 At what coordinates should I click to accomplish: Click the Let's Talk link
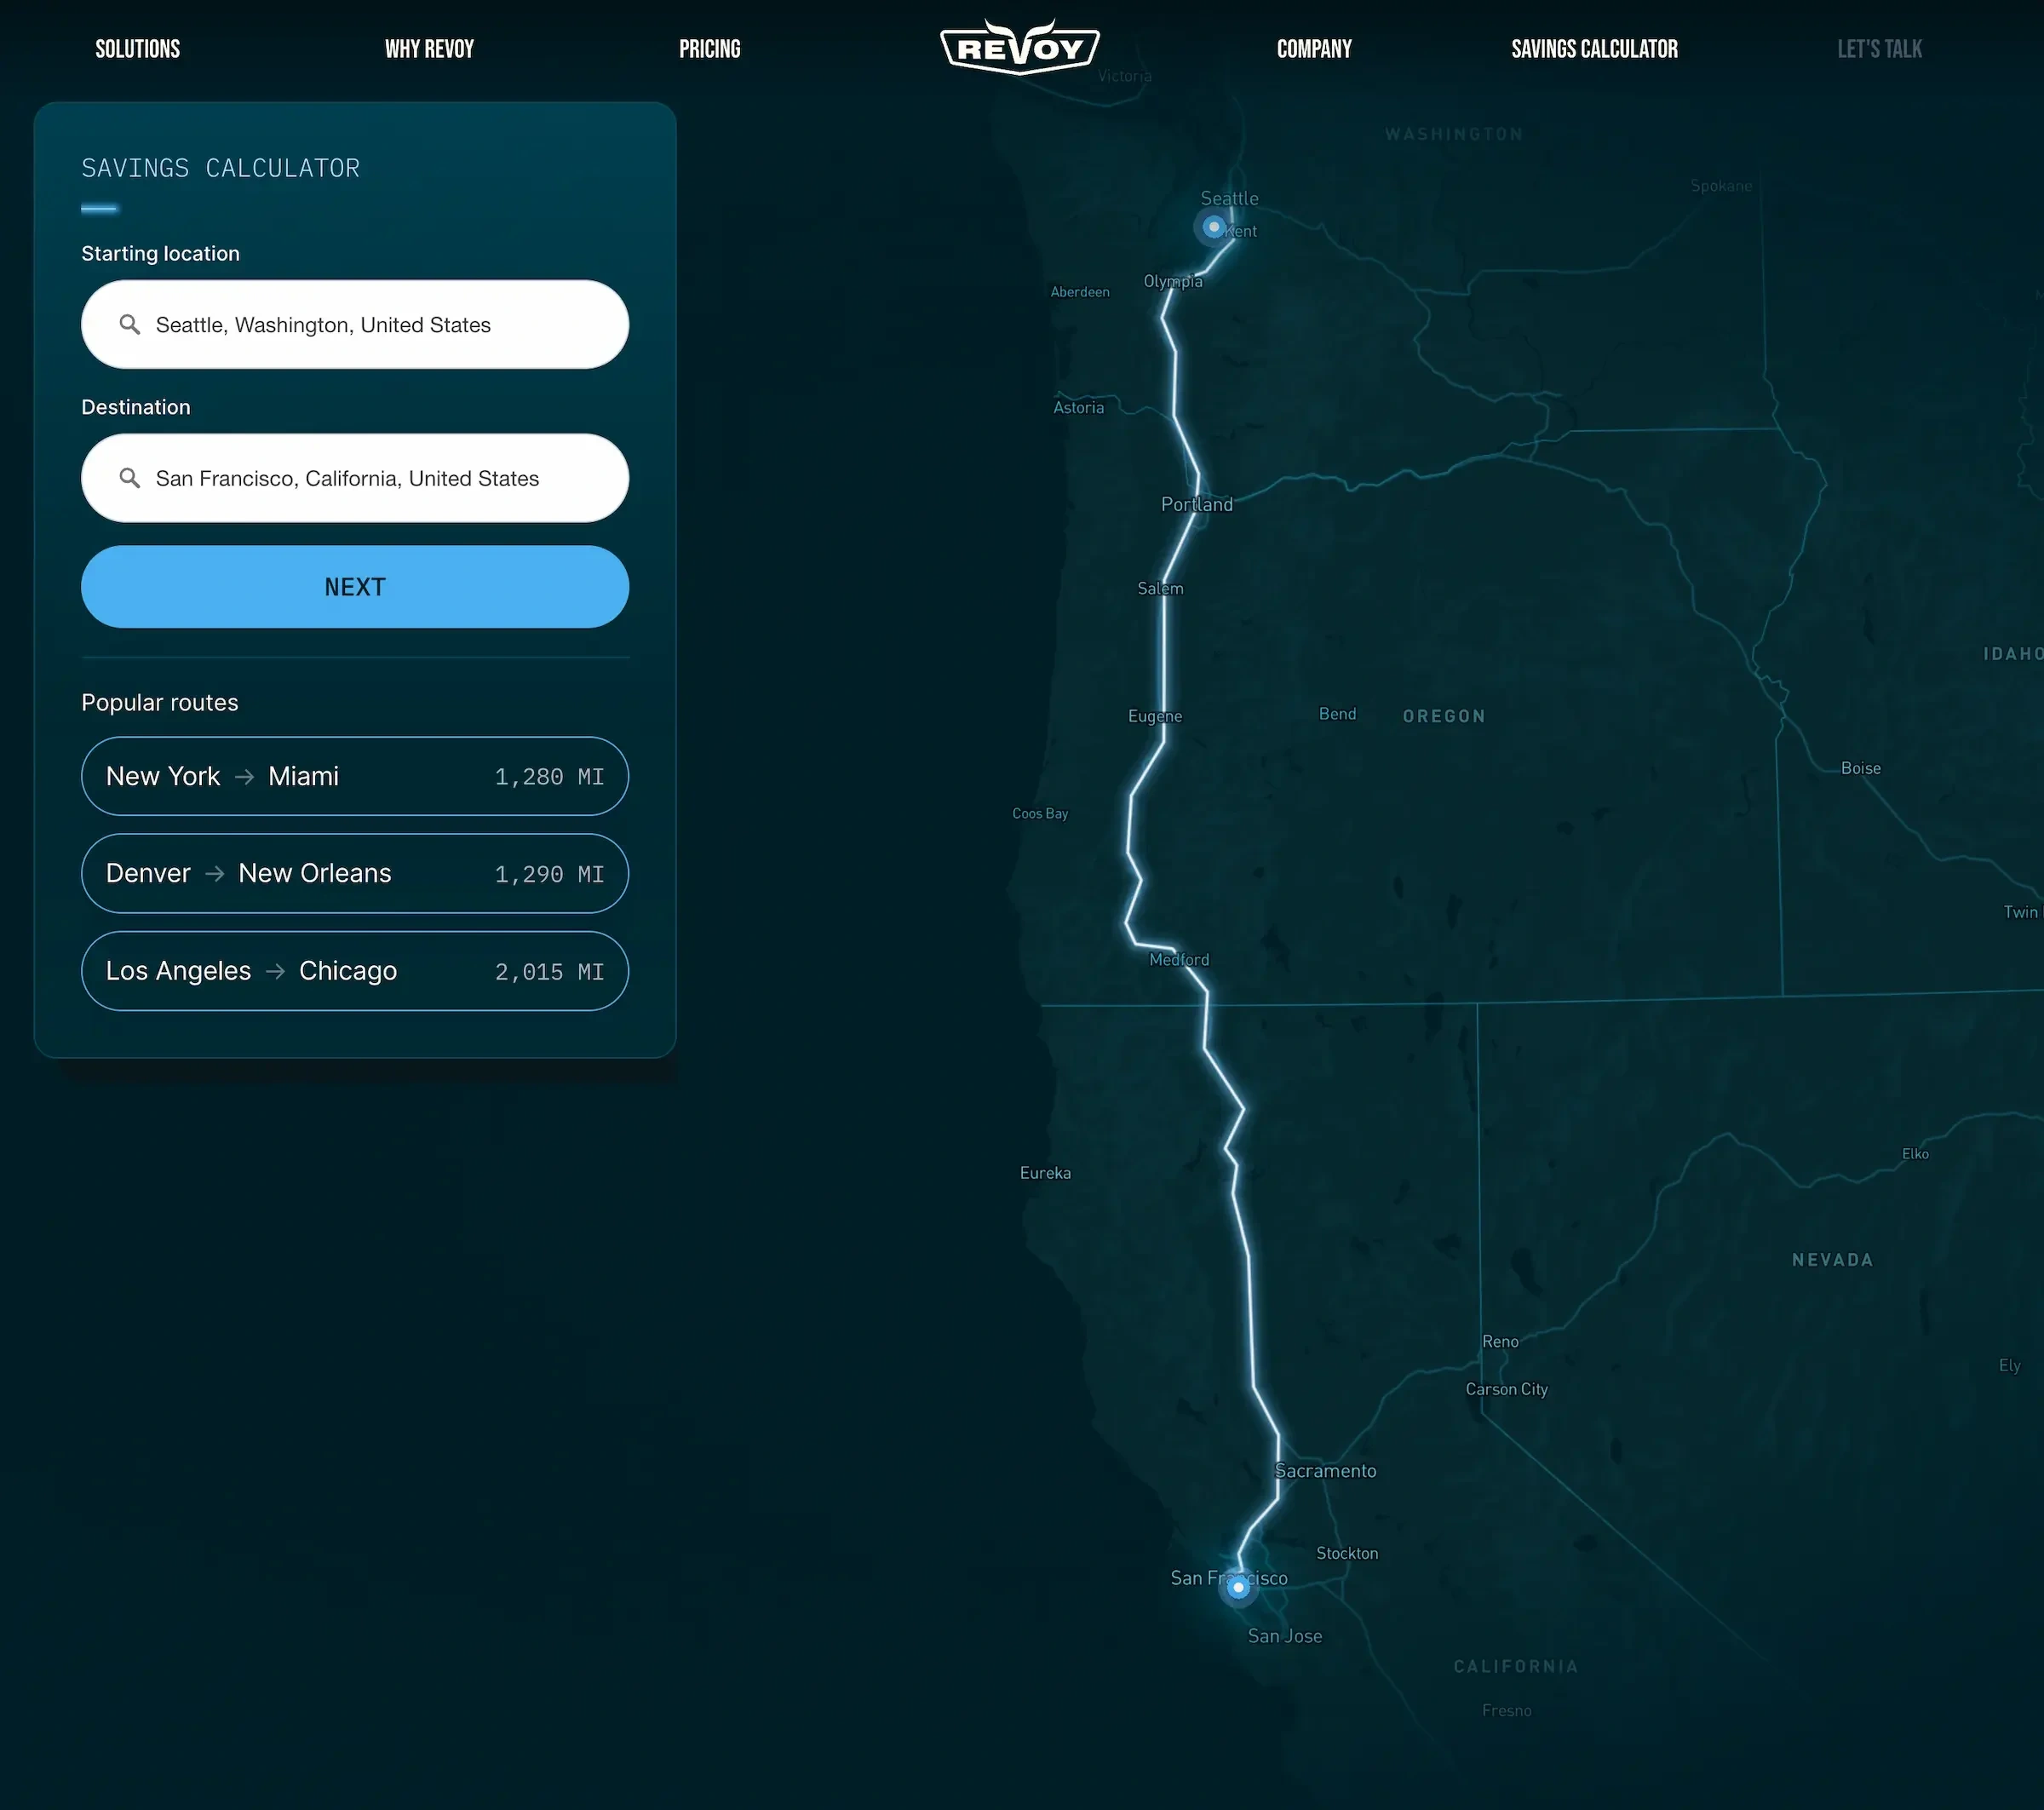pos(1879,49)
